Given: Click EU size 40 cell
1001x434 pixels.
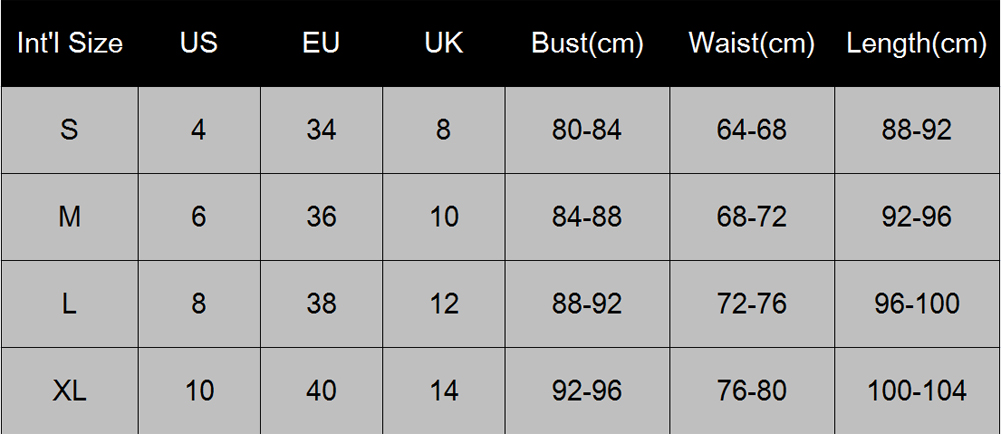Looking at the screenshot, I should (x=321, y=391).
